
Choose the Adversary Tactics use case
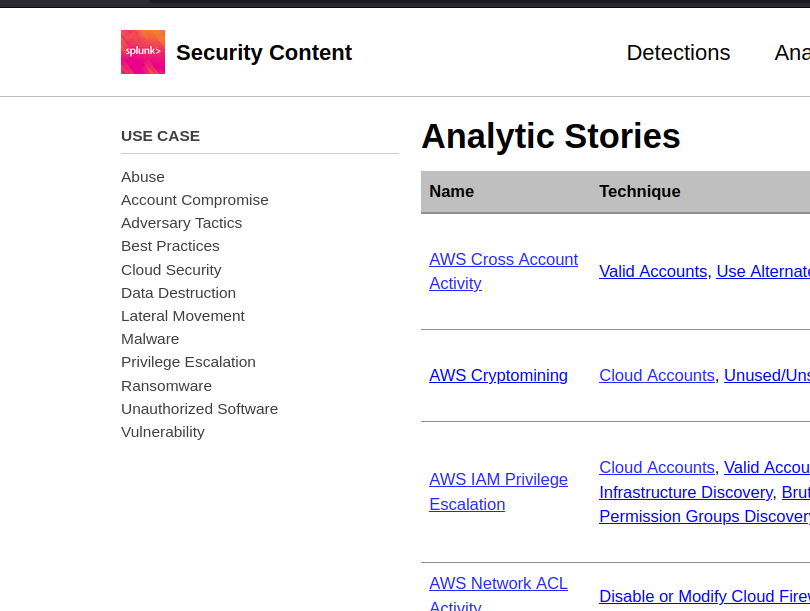coord(181,223)
